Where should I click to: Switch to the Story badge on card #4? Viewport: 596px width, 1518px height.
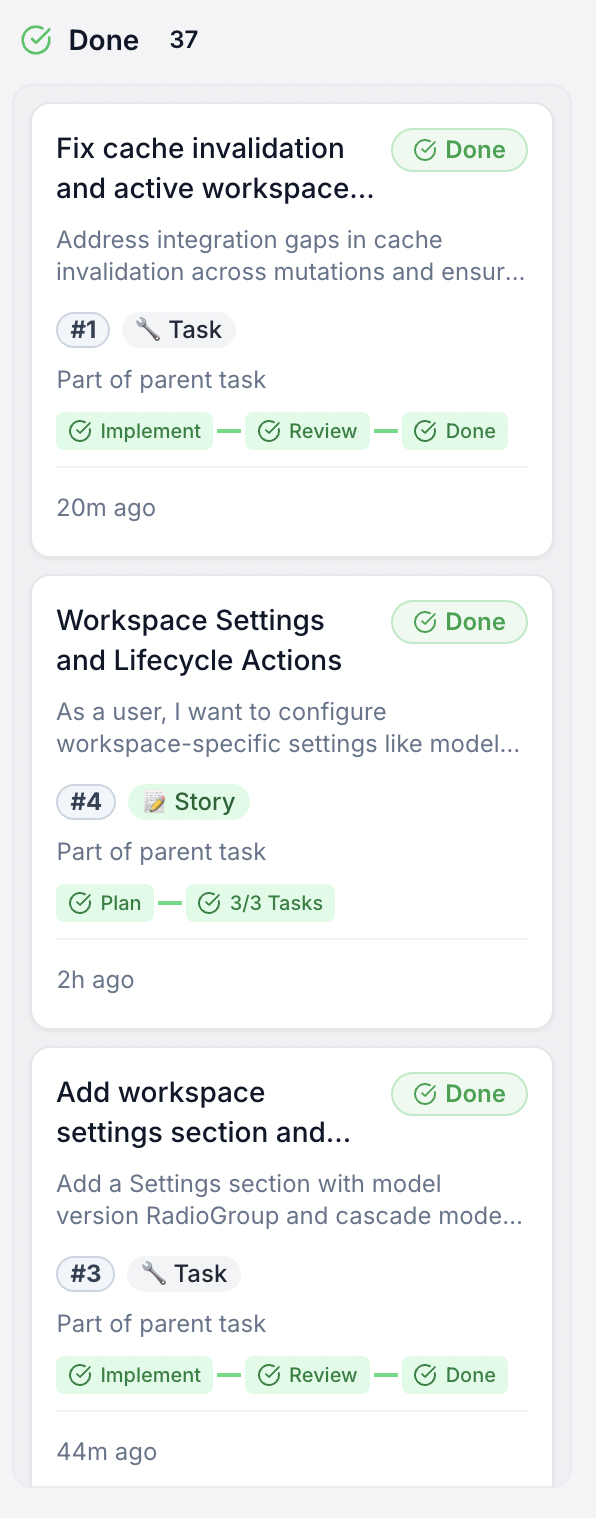click(188, 801)
